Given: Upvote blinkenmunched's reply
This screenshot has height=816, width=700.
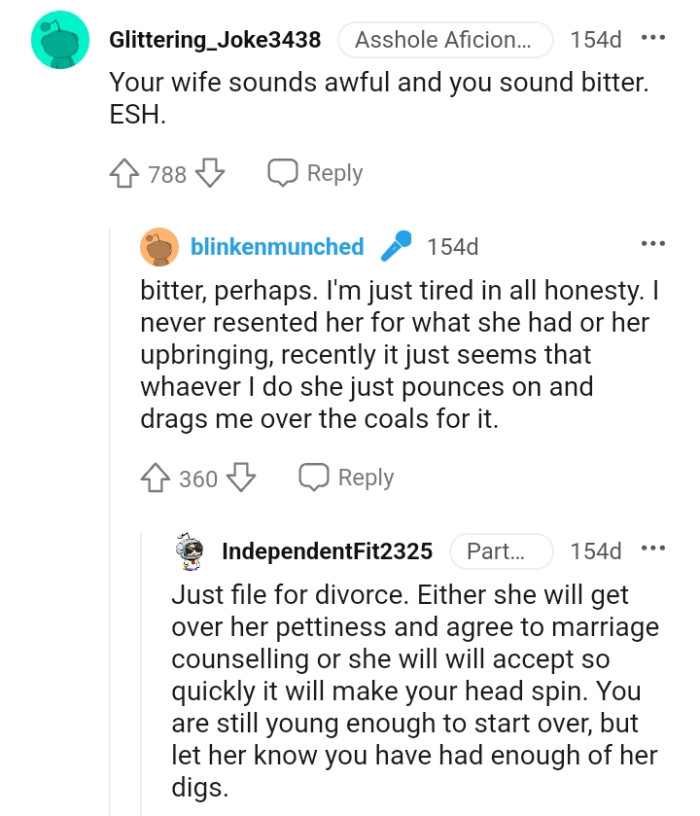Looking at the screenshot, I should tap(155, 477).
